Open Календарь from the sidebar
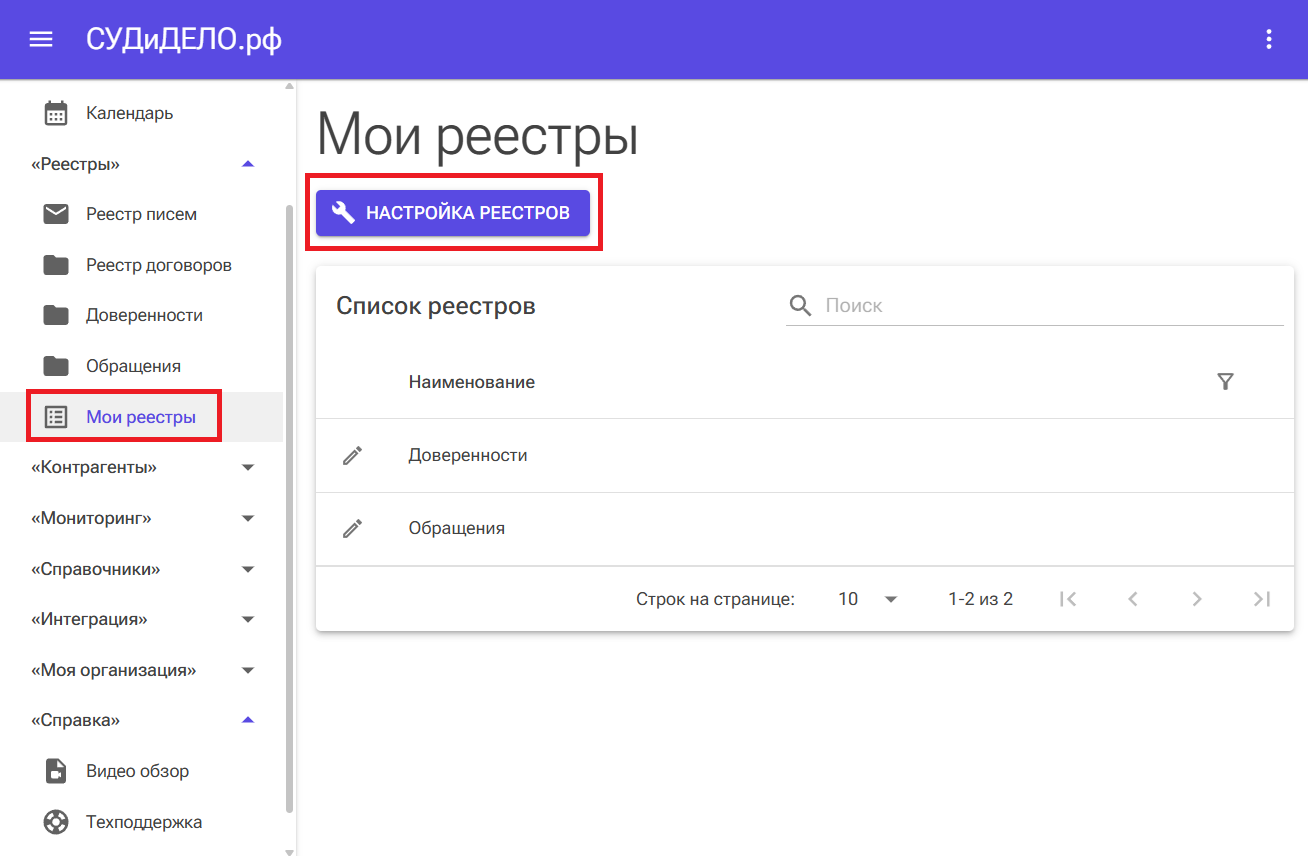 point(129,113)
